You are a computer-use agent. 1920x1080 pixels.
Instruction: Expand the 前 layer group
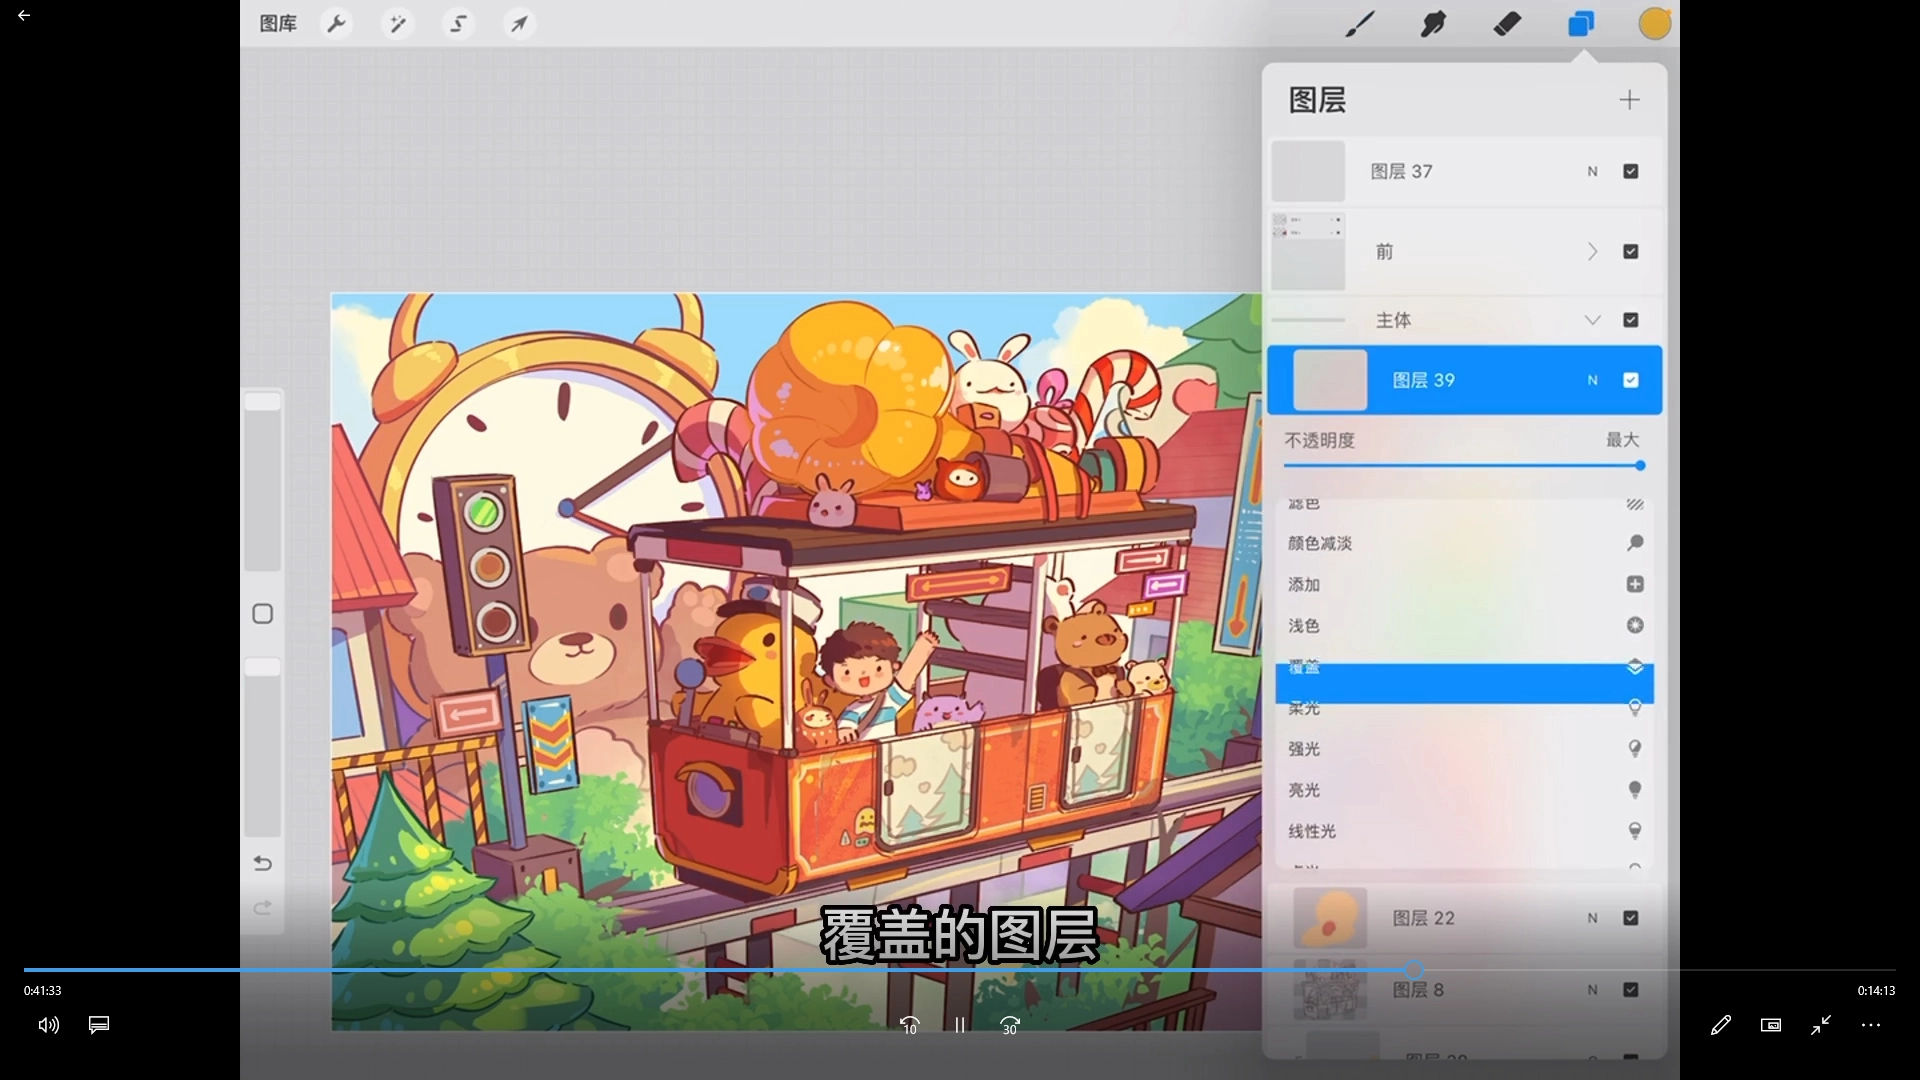[1592, 252]
